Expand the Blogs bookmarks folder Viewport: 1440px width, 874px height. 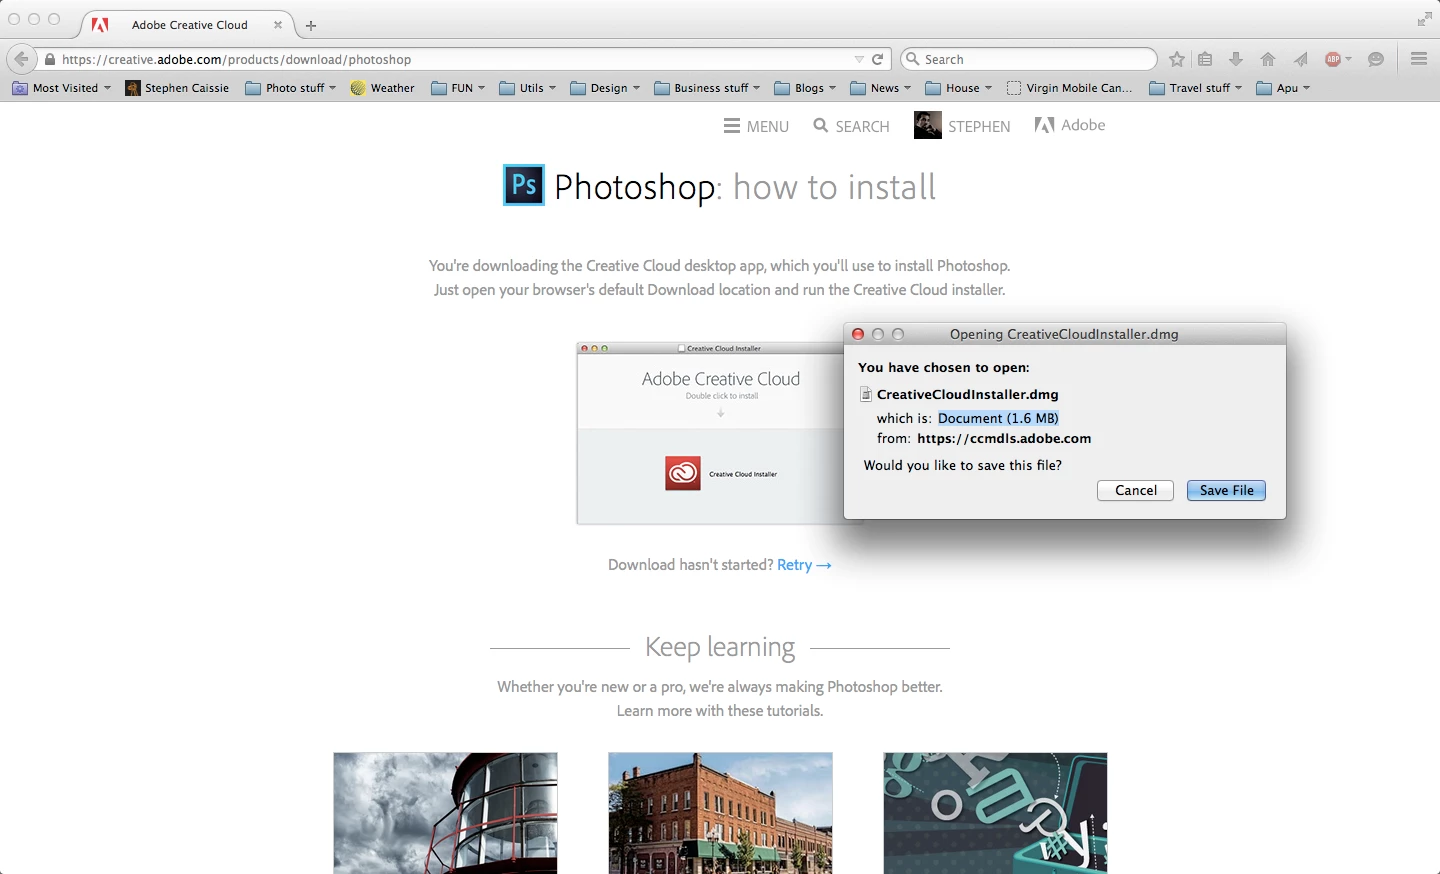click(805, 88)
